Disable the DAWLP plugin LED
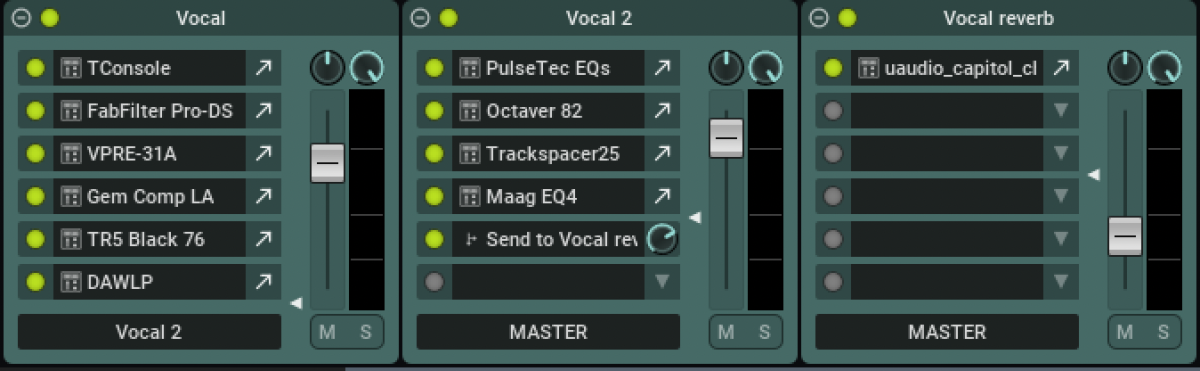The height and width of the screenshot is (371, 1200). [x=35, y=282]
